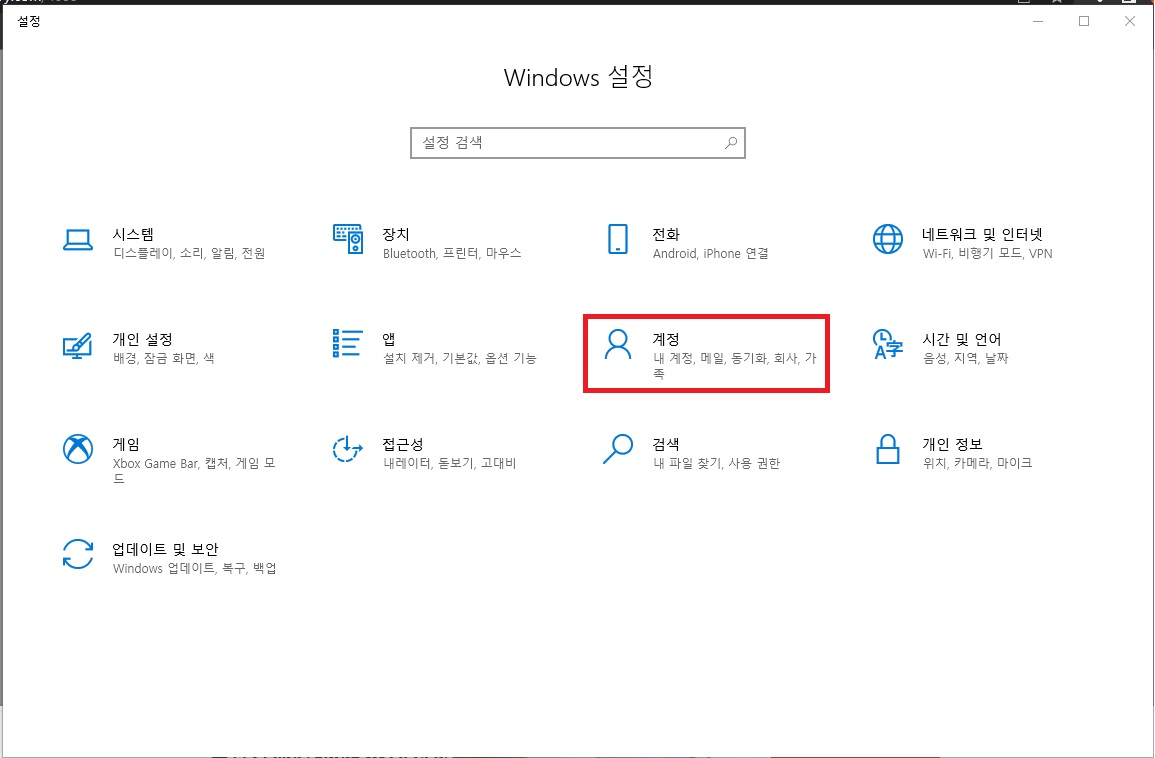
Task: Select the 계정 person icon
Action: [618, 344]
